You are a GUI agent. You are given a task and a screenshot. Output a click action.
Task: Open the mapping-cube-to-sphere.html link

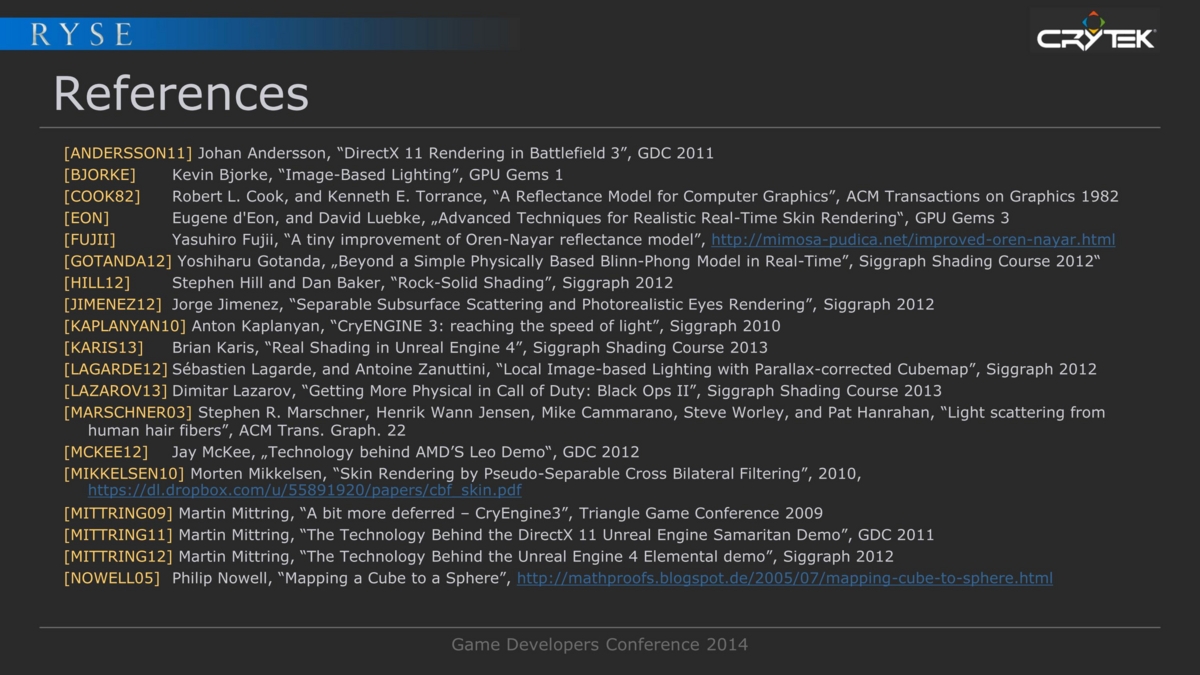785,578
